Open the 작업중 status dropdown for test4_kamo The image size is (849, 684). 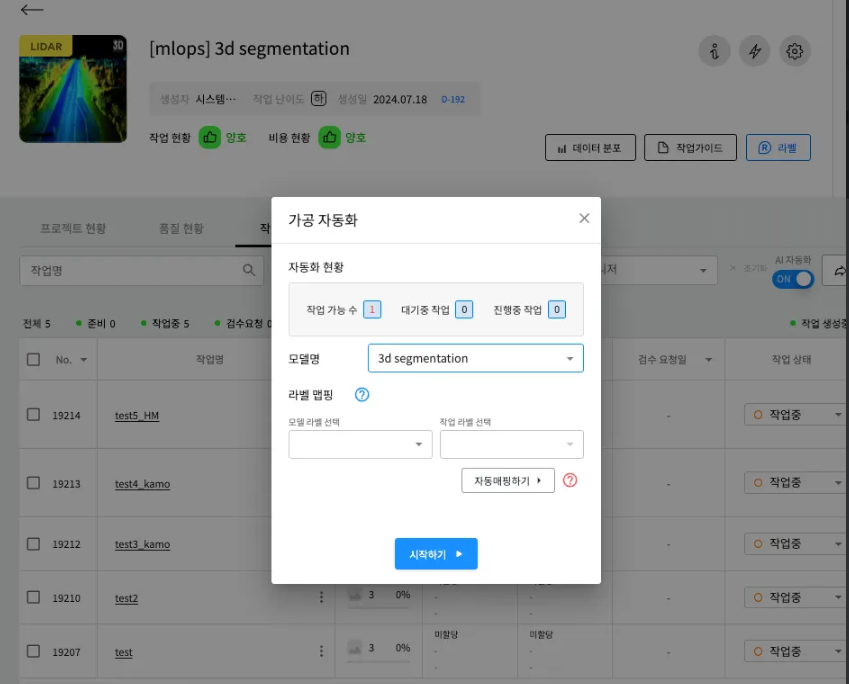[x=796, y=482]
